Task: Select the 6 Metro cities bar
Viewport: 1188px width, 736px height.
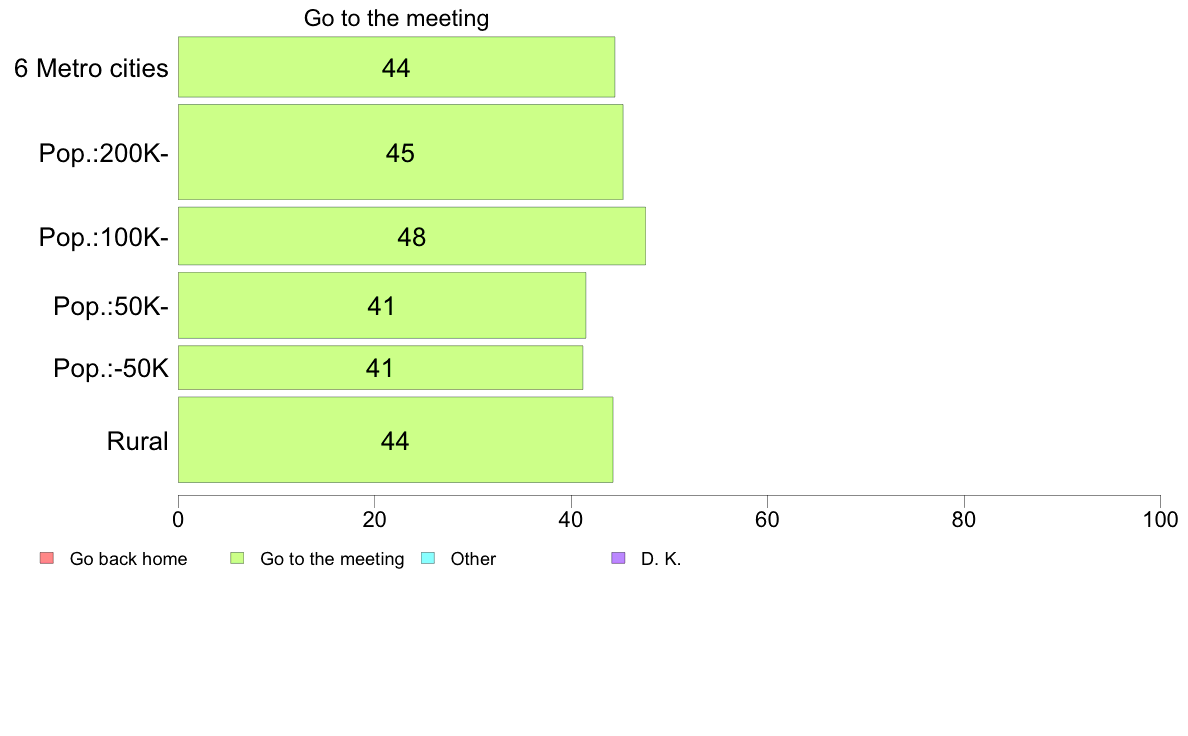Action: coord(396,67)
